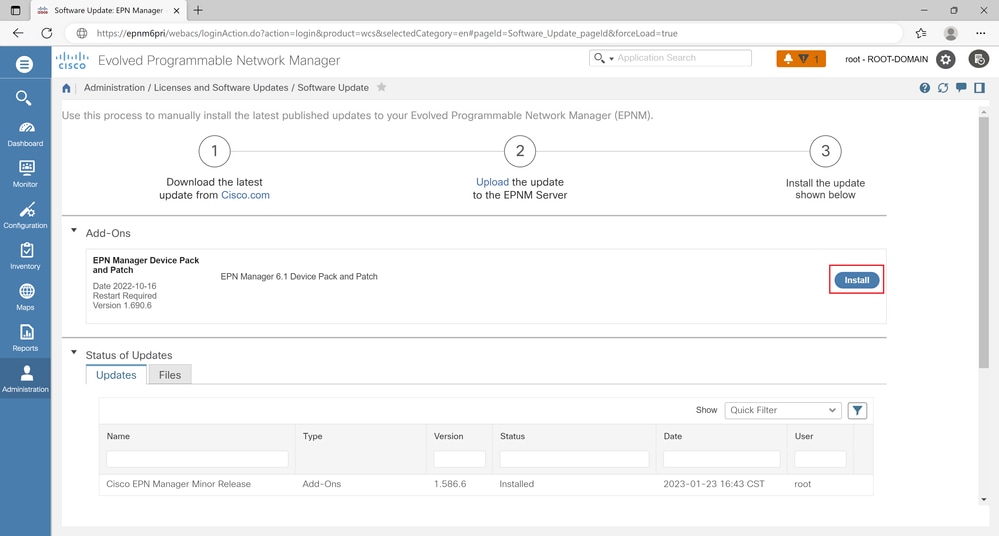This screenshot has height=536, width=999.
Task: Open Licenses and Software Updates breadcrumb
Action: coord(221,88)
